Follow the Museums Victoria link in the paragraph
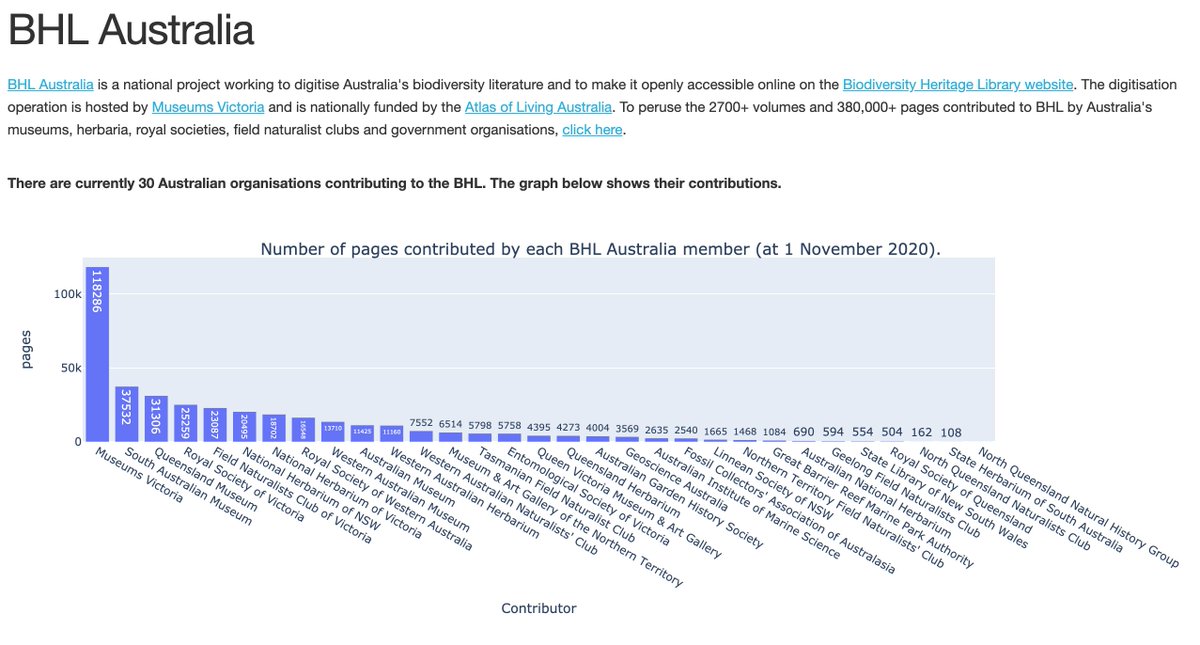1200x645 pixels. [208, 107]
